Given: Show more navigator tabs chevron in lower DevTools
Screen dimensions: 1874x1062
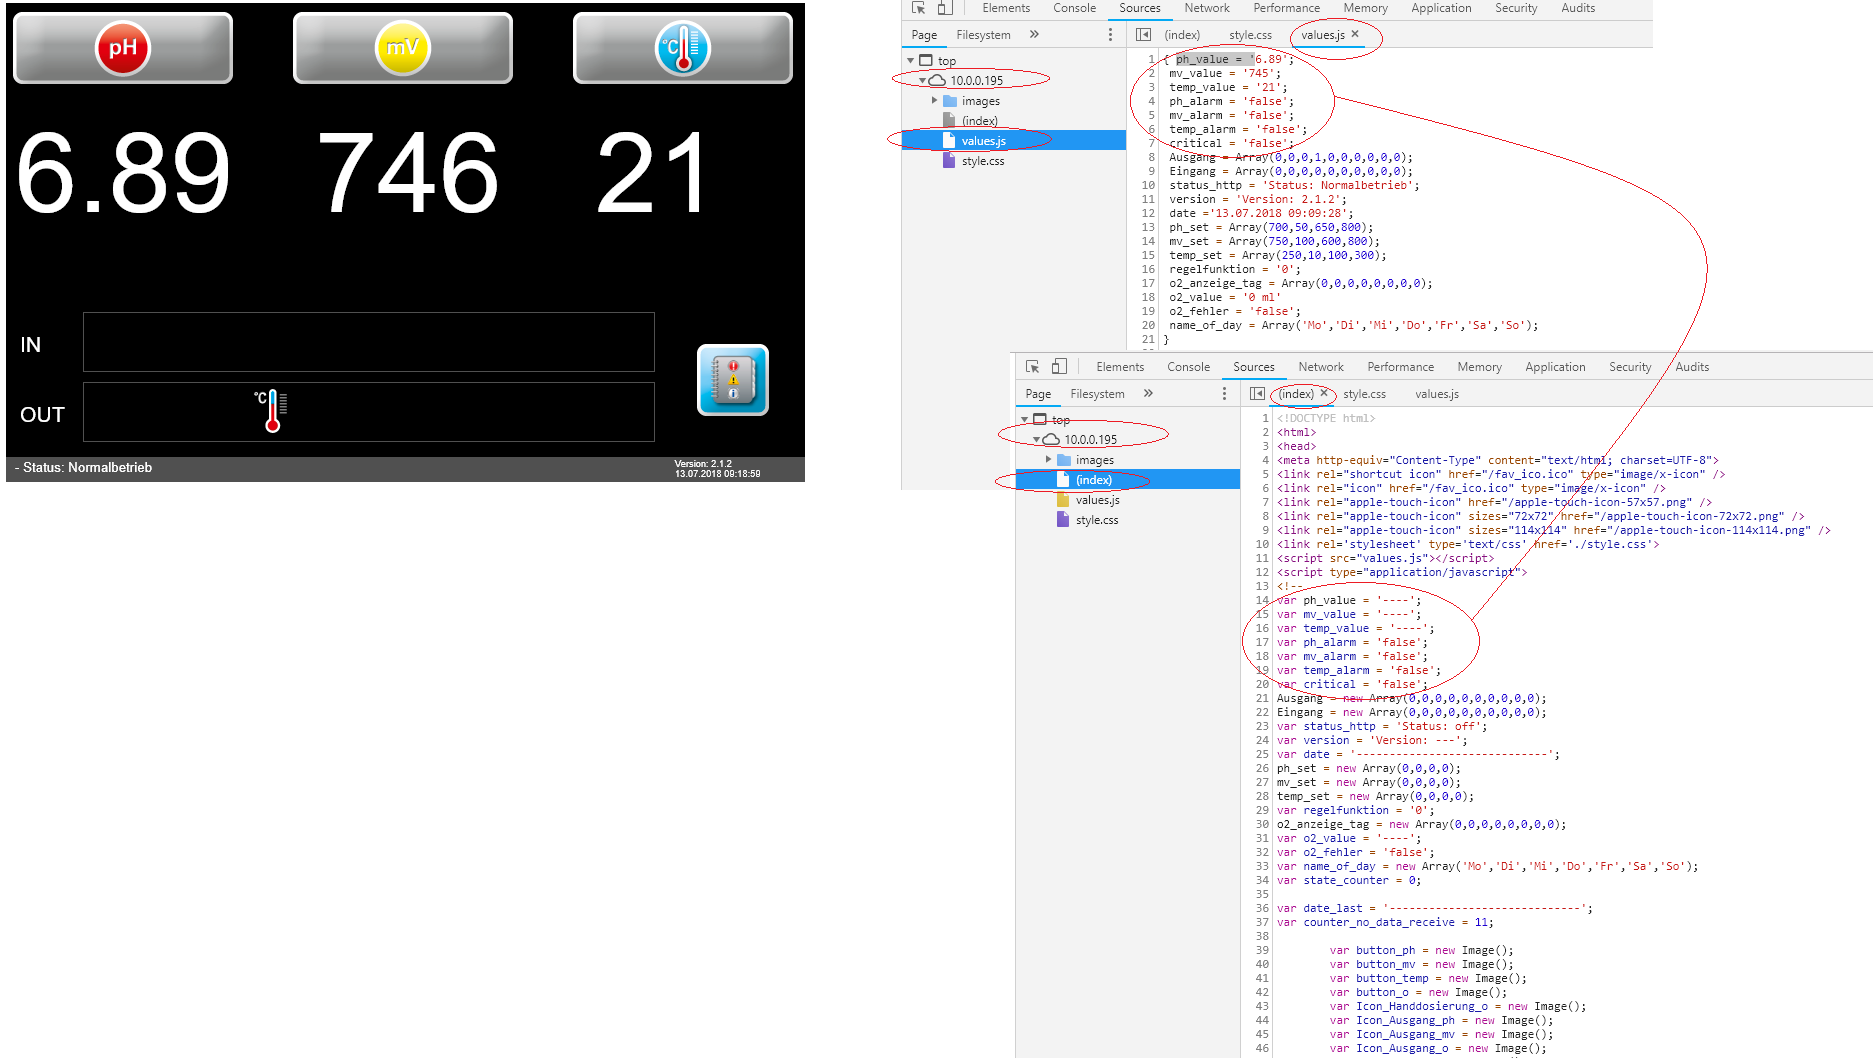Looking at the screenshot, I should pos(1149,393).
